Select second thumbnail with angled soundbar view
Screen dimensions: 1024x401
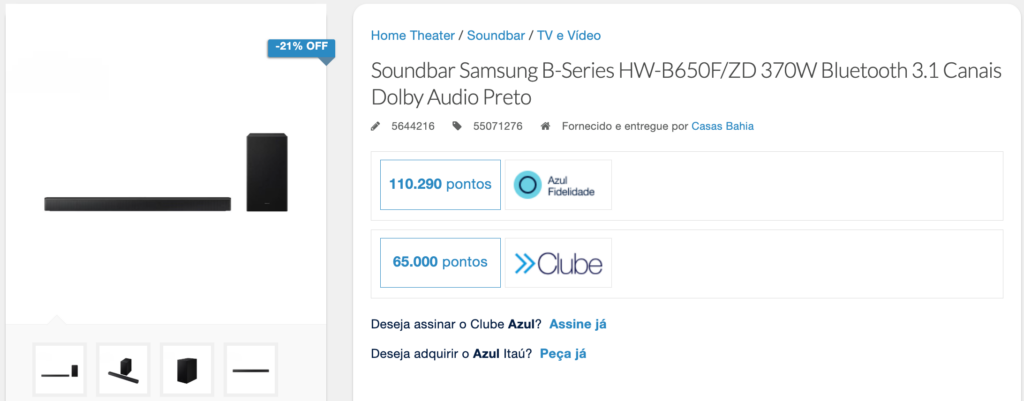click(x=123, y=370)
